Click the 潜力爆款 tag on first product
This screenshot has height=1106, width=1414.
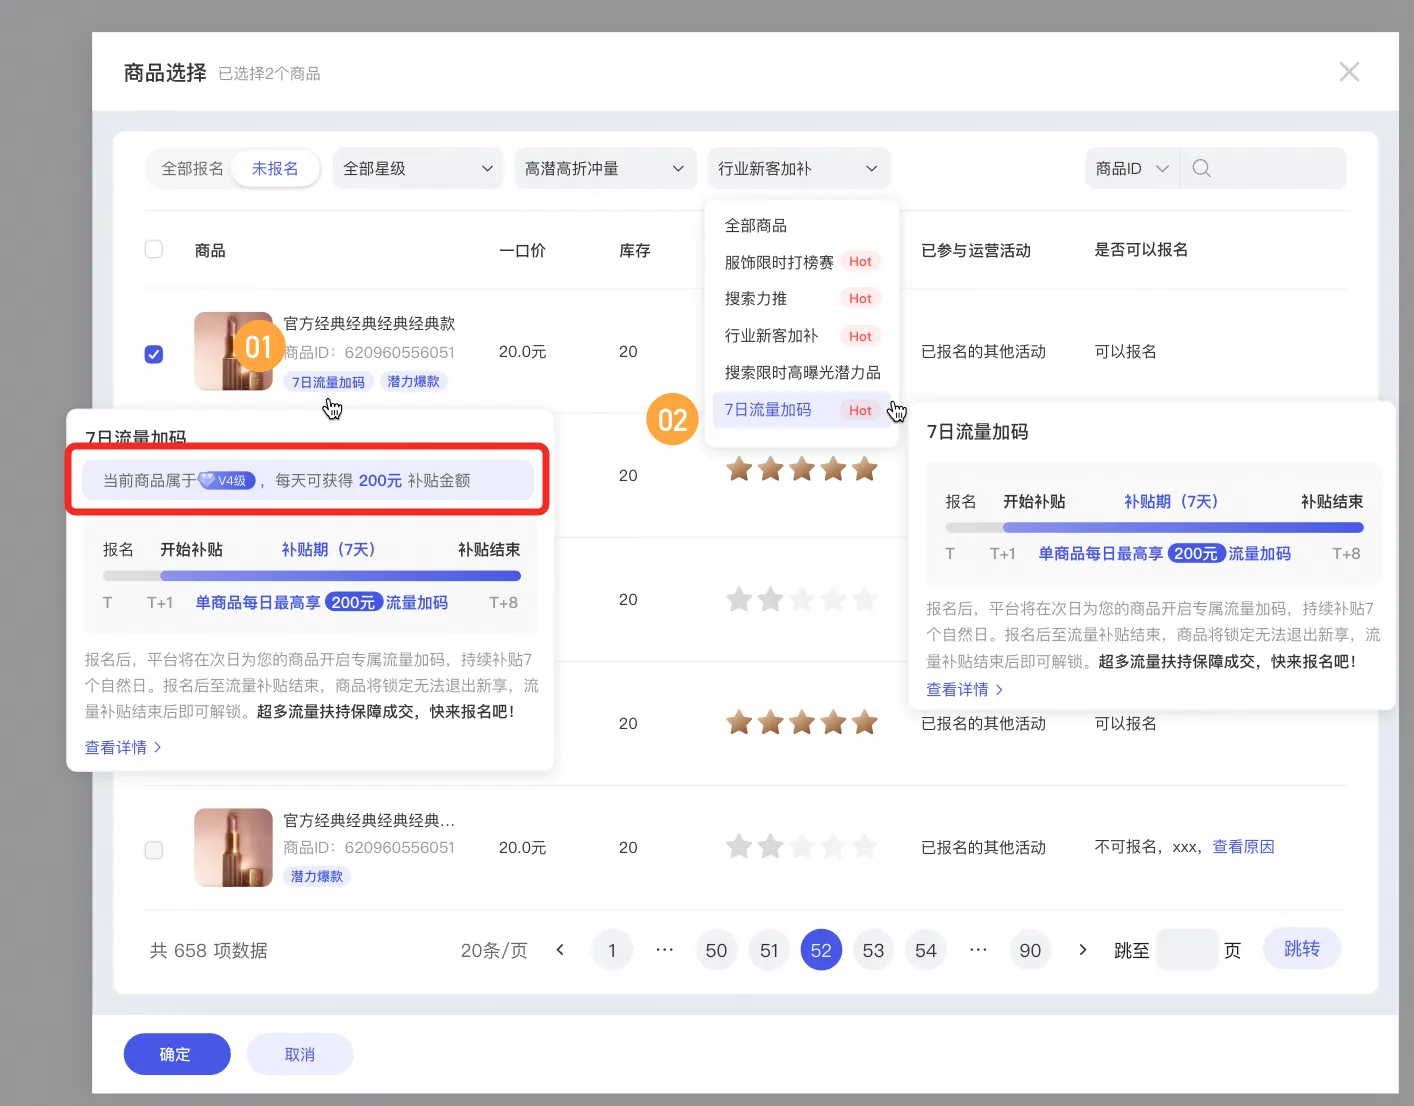413,382
